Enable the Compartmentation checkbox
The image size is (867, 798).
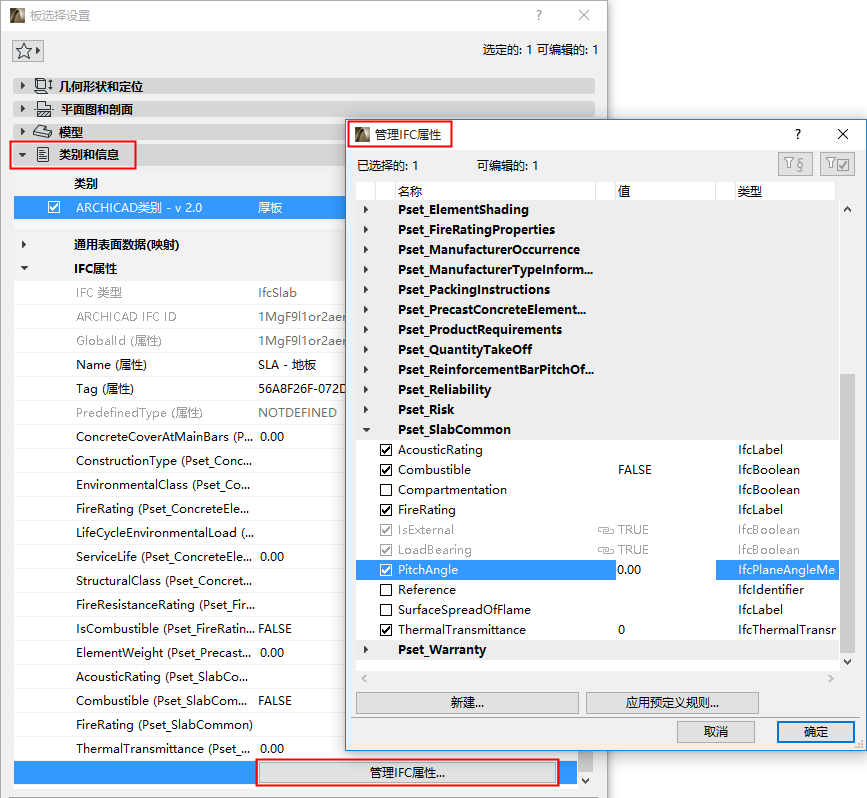[386, 489]
